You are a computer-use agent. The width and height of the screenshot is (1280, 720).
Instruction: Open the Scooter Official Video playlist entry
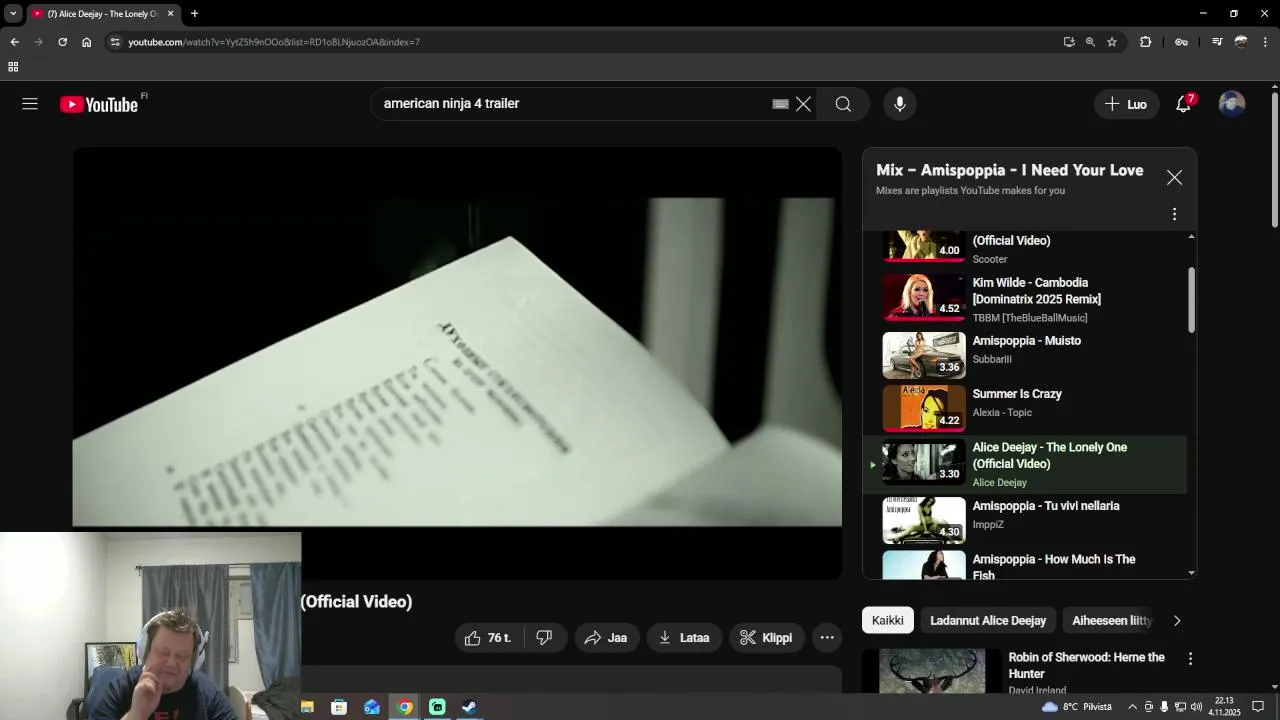click(x=1024, y=249)
